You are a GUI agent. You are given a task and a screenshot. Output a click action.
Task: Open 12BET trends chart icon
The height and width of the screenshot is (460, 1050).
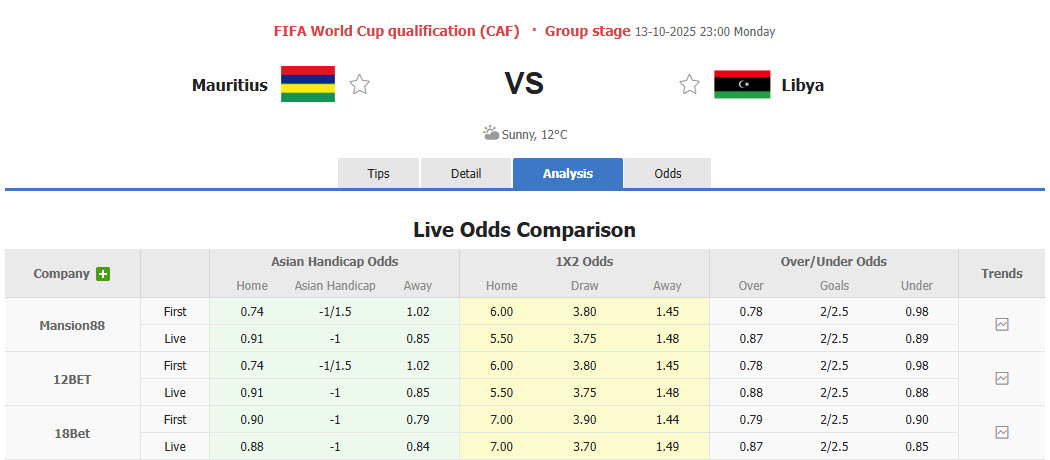pos(1002,379)
